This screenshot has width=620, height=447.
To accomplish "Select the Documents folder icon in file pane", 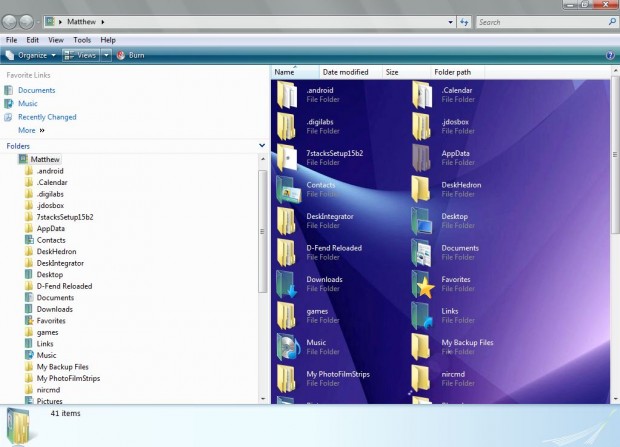I will coord(422,253).
